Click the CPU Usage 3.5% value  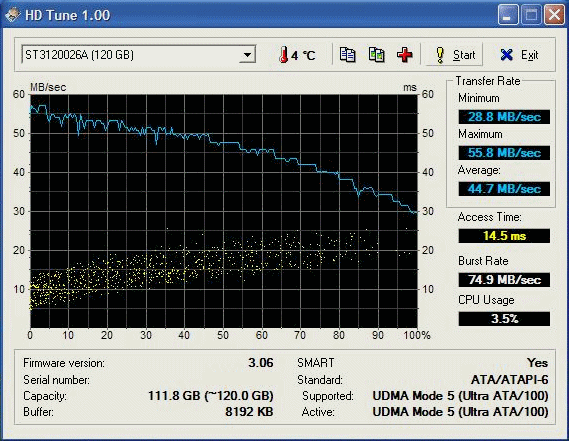tap(504, 319)
